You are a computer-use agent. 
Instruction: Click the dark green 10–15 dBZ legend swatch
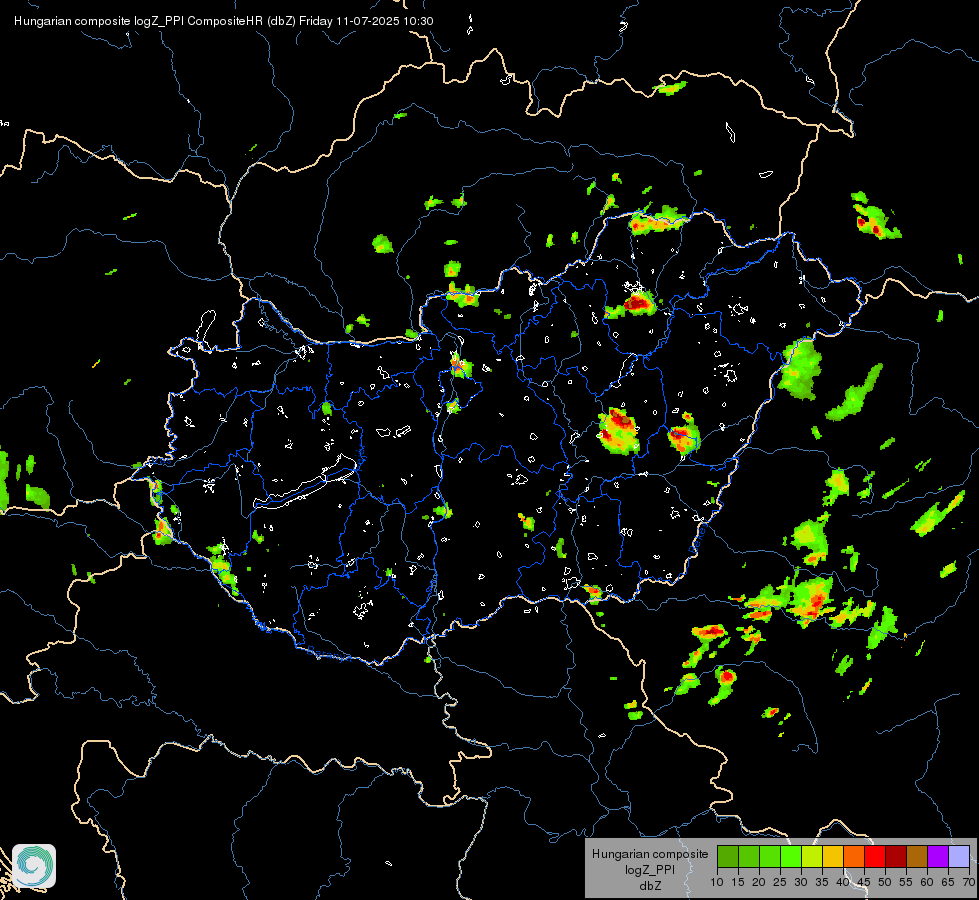[728, 856]
